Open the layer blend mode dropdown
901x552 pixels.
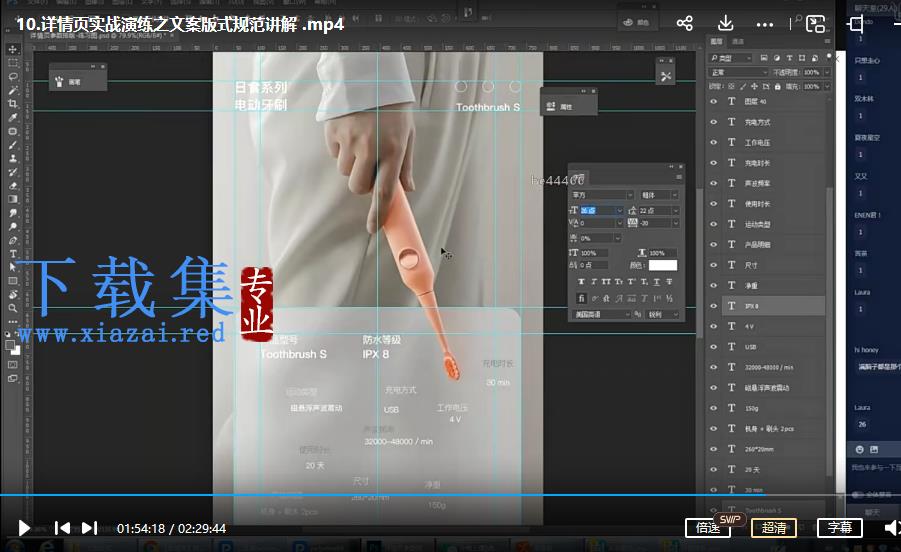tap(738, 72)
